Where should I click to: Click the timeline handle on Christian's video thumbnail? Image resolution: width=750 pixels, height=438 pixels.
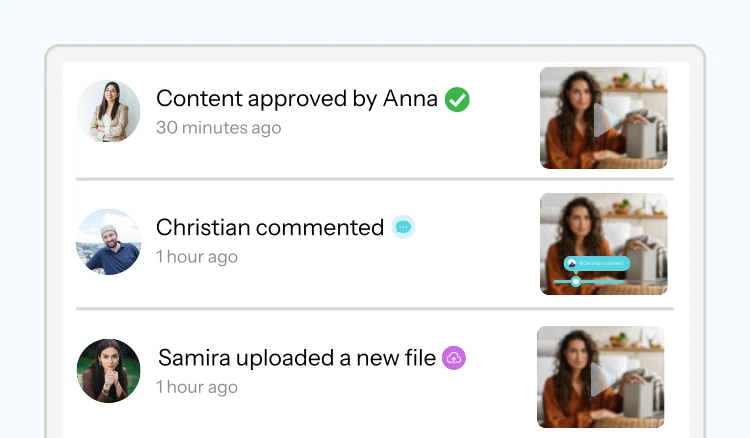point(576,281)
